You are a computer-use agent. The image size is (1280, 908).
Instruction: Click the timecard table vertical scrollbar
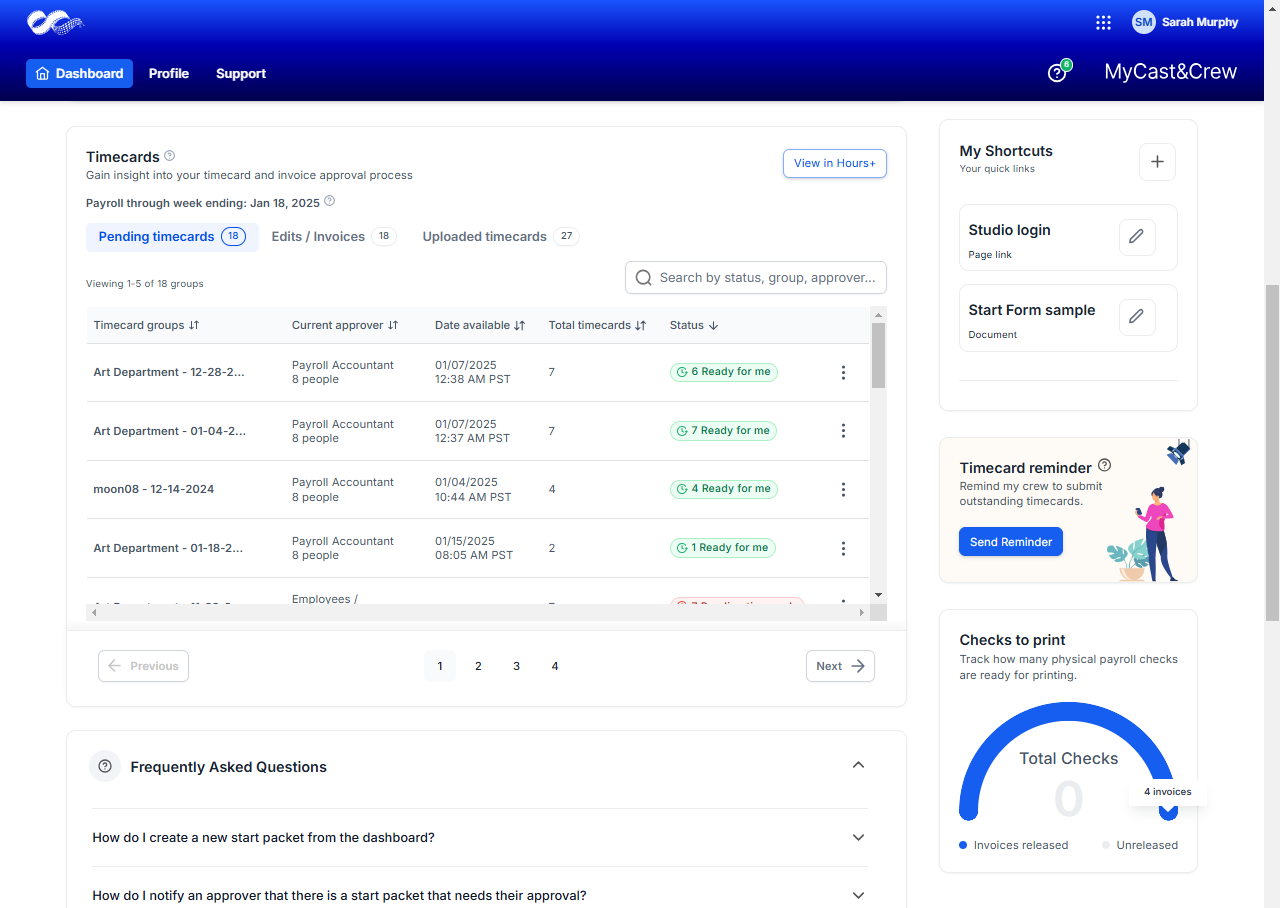[x=878, y=355]
